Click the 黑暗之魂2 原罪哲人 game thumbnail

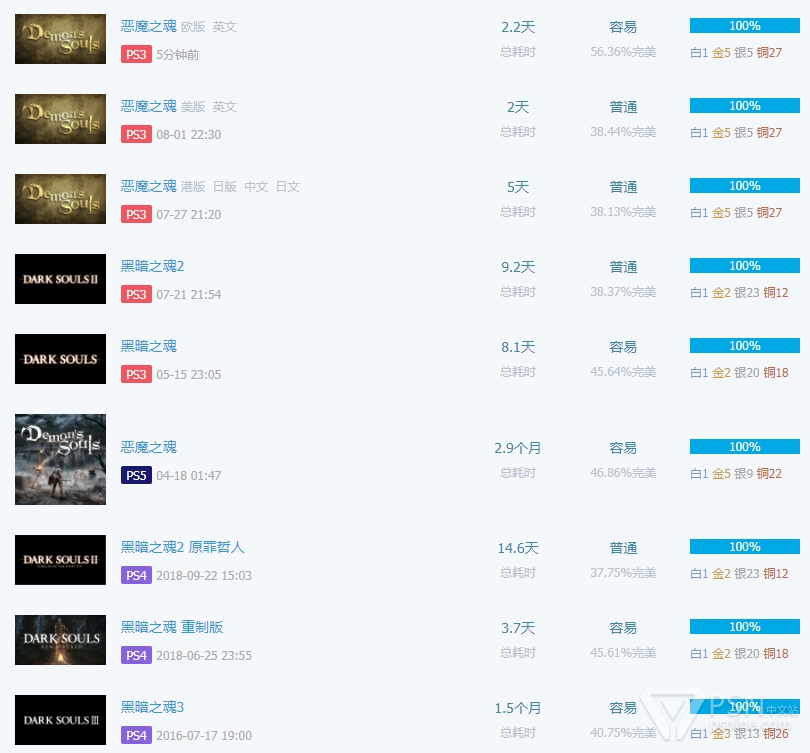pos(60,560)
